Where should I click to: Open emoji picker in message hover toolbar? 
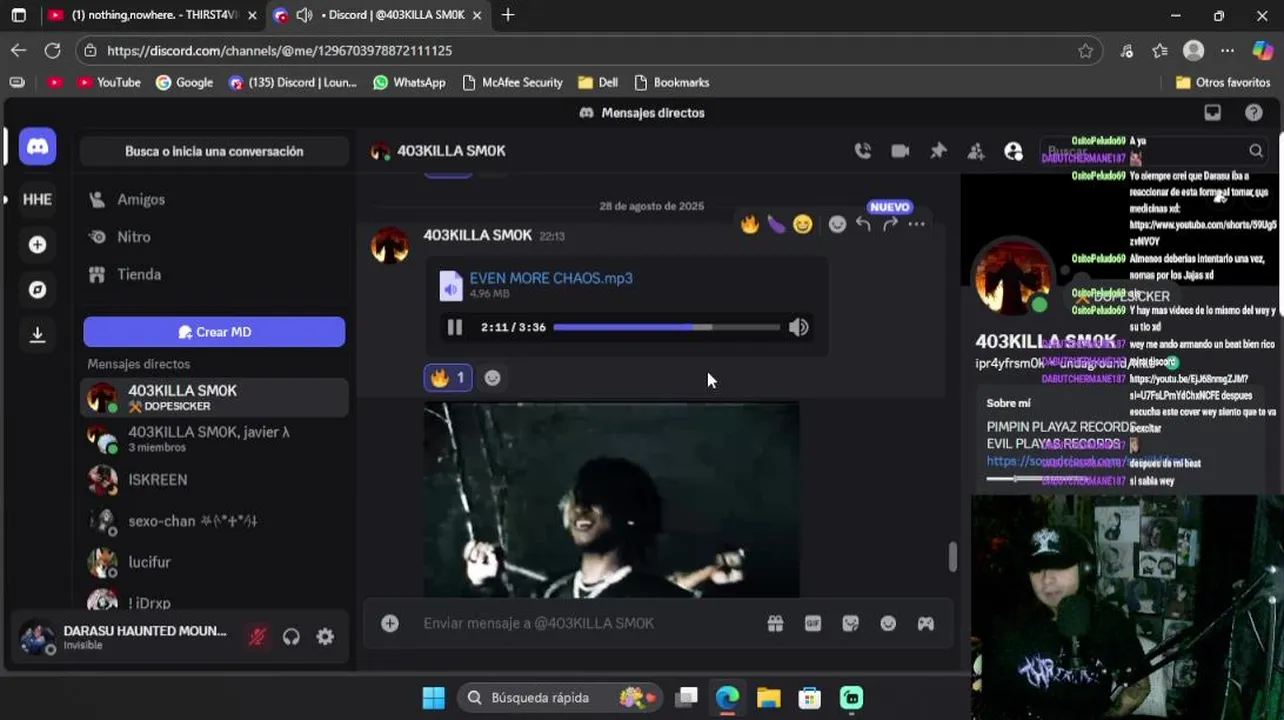click(x=837, y=225)
